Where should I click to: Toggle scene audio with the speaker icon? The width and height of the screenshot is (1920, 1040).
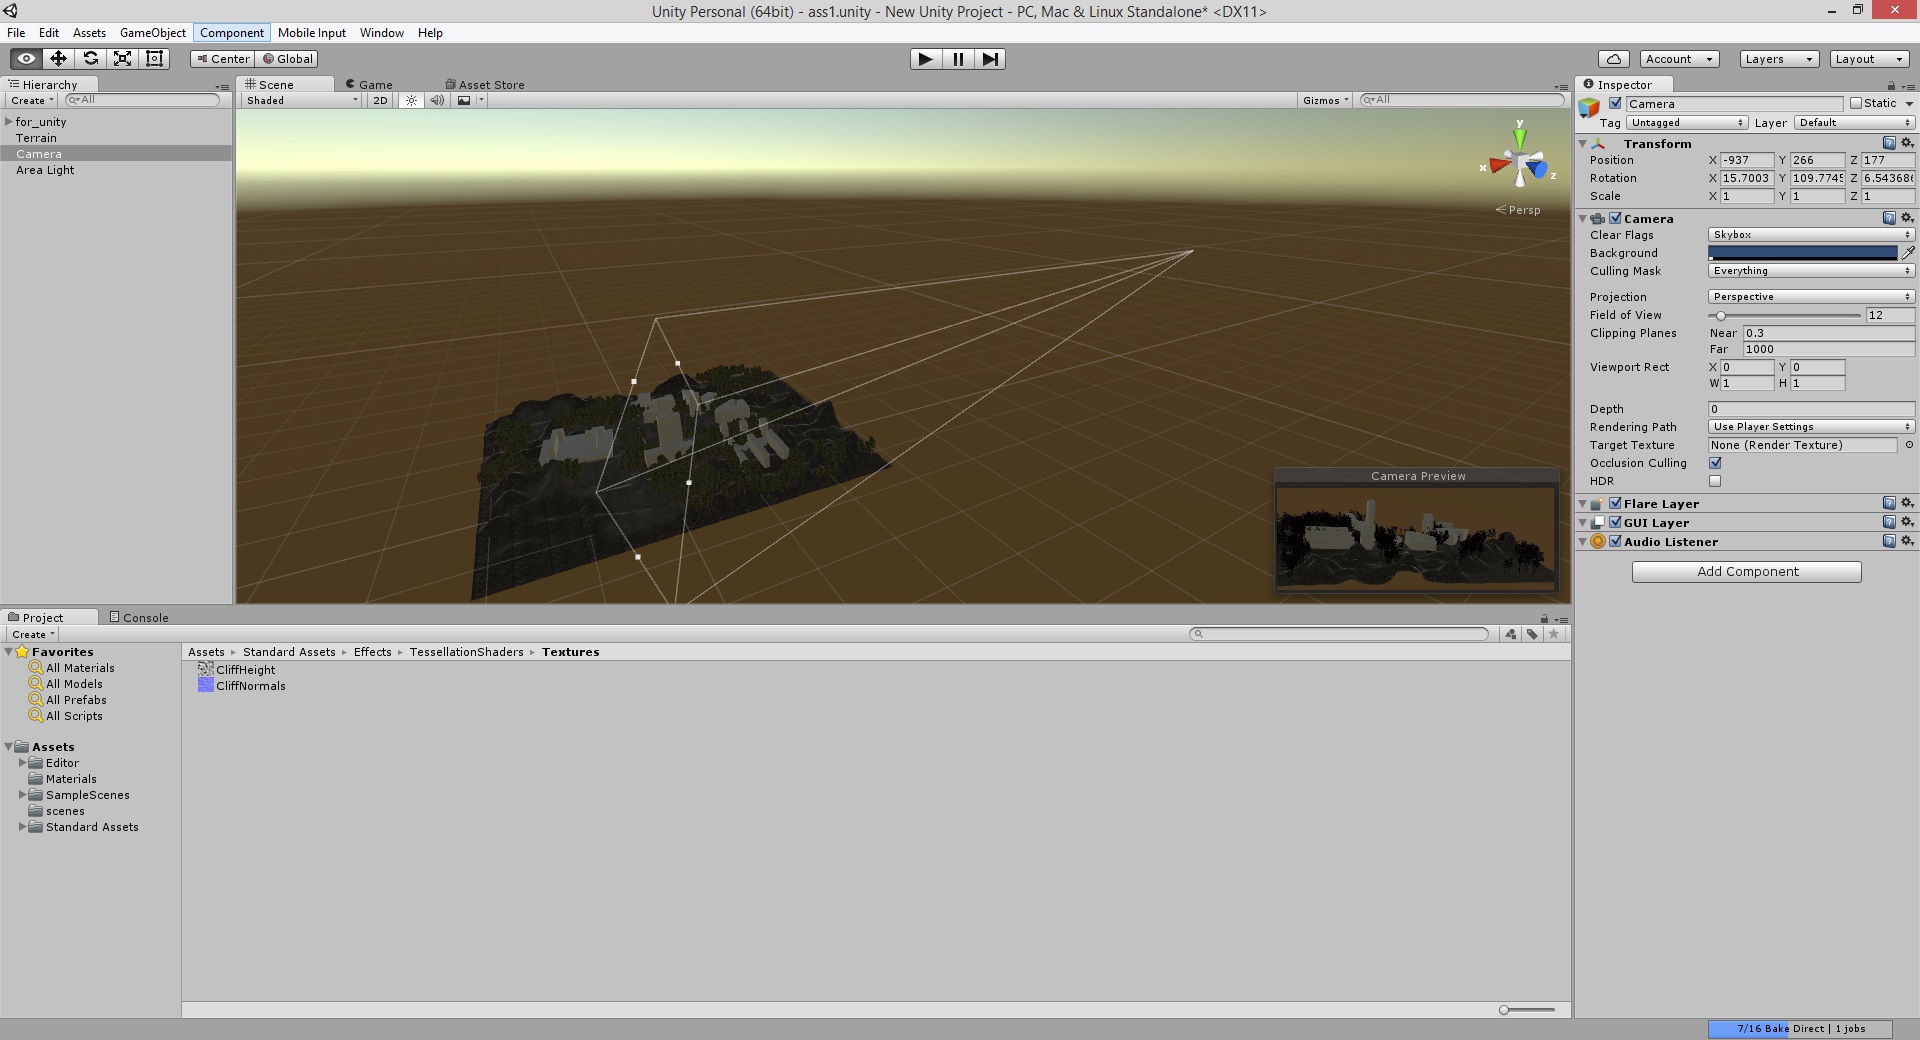tap(437, 100)
